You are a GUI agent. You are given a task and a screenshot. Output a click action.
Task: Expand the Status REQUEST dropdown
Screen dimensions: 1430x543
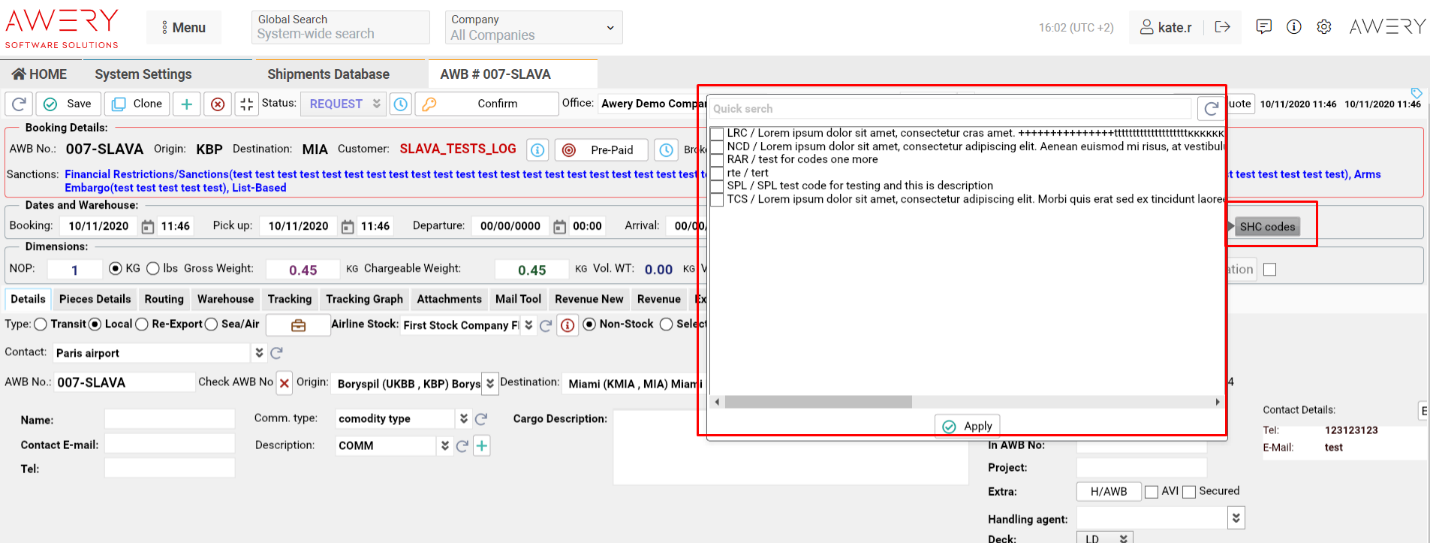(x=377, y=104)
